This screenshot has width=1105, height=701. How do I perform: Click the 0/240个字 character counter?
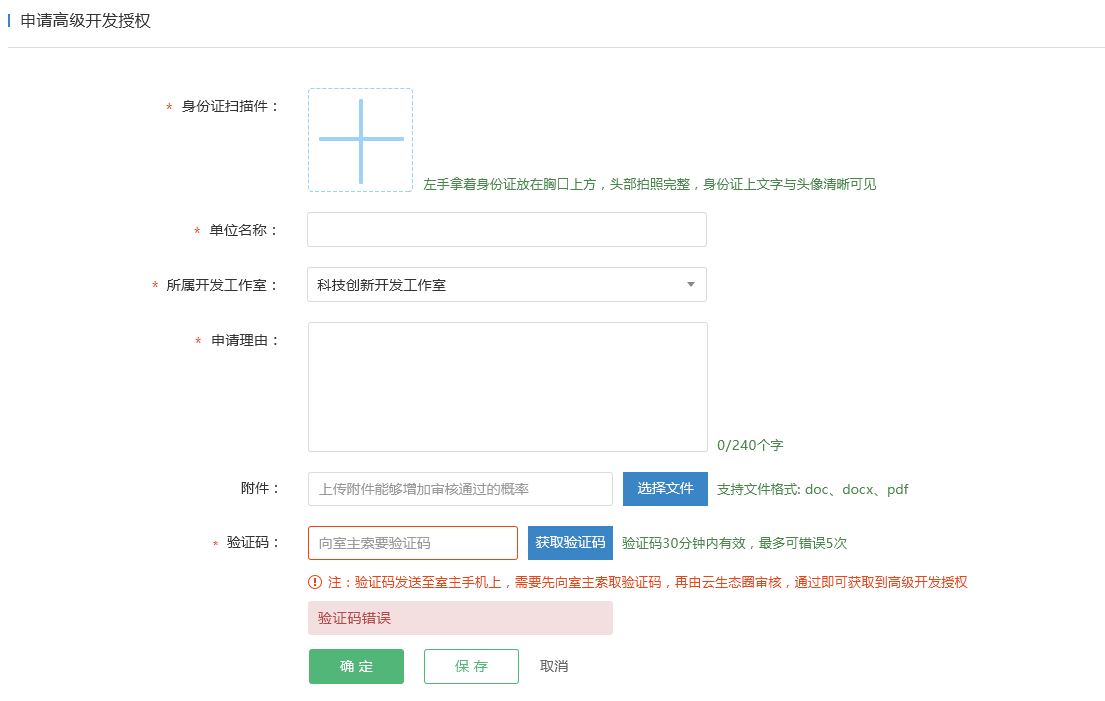pyautogui.click(x=750, y=445)
